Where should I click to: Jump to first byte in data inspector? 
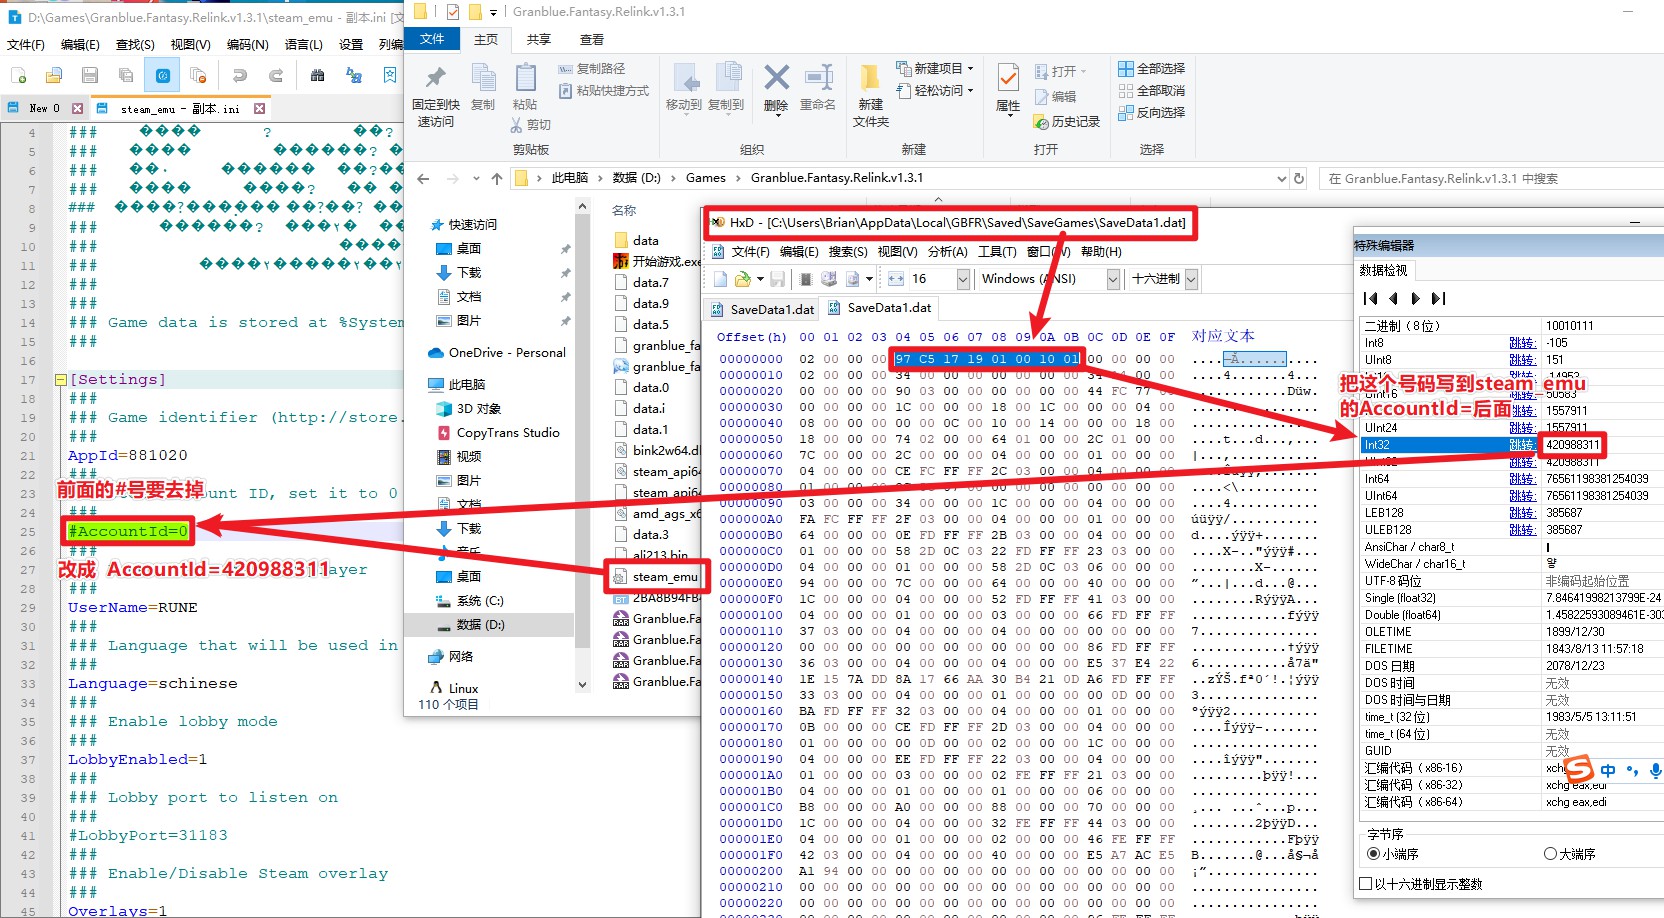coord(1371,298)
